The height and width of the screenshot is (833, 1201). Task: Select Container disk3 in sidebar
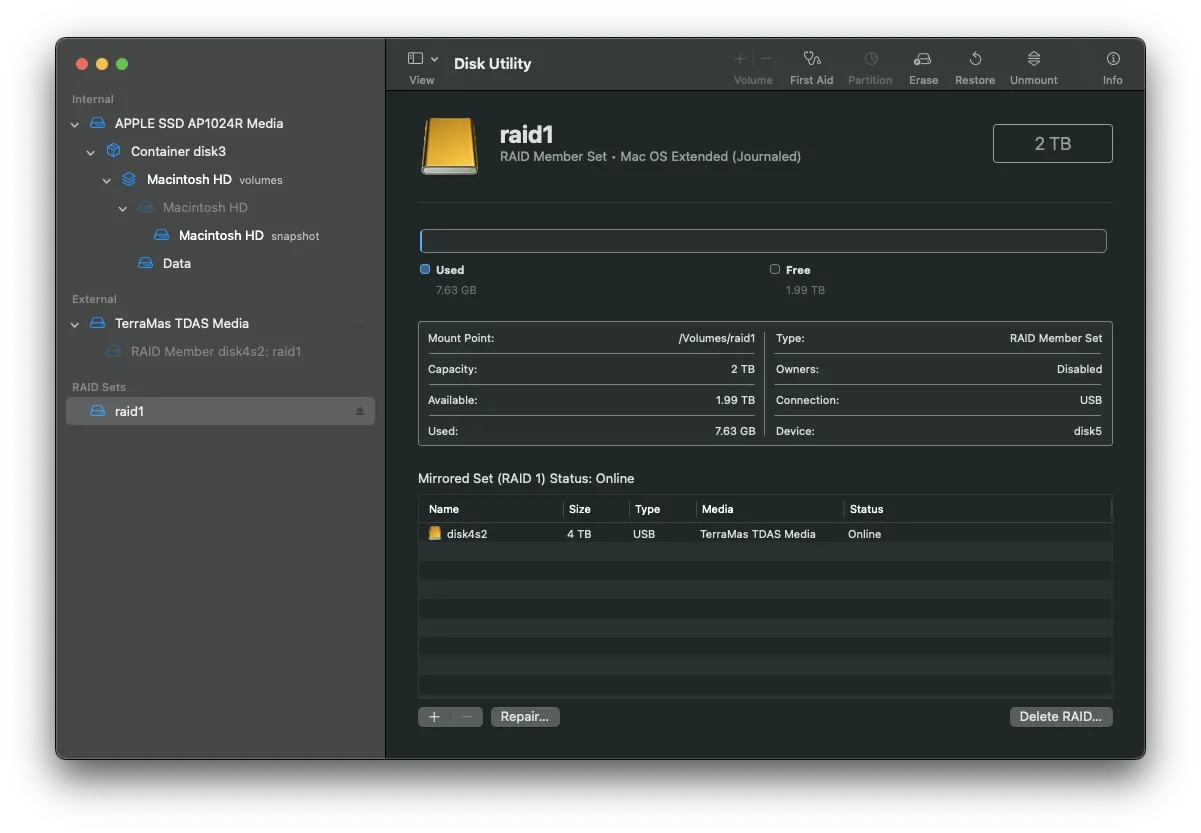pos(178,151)
